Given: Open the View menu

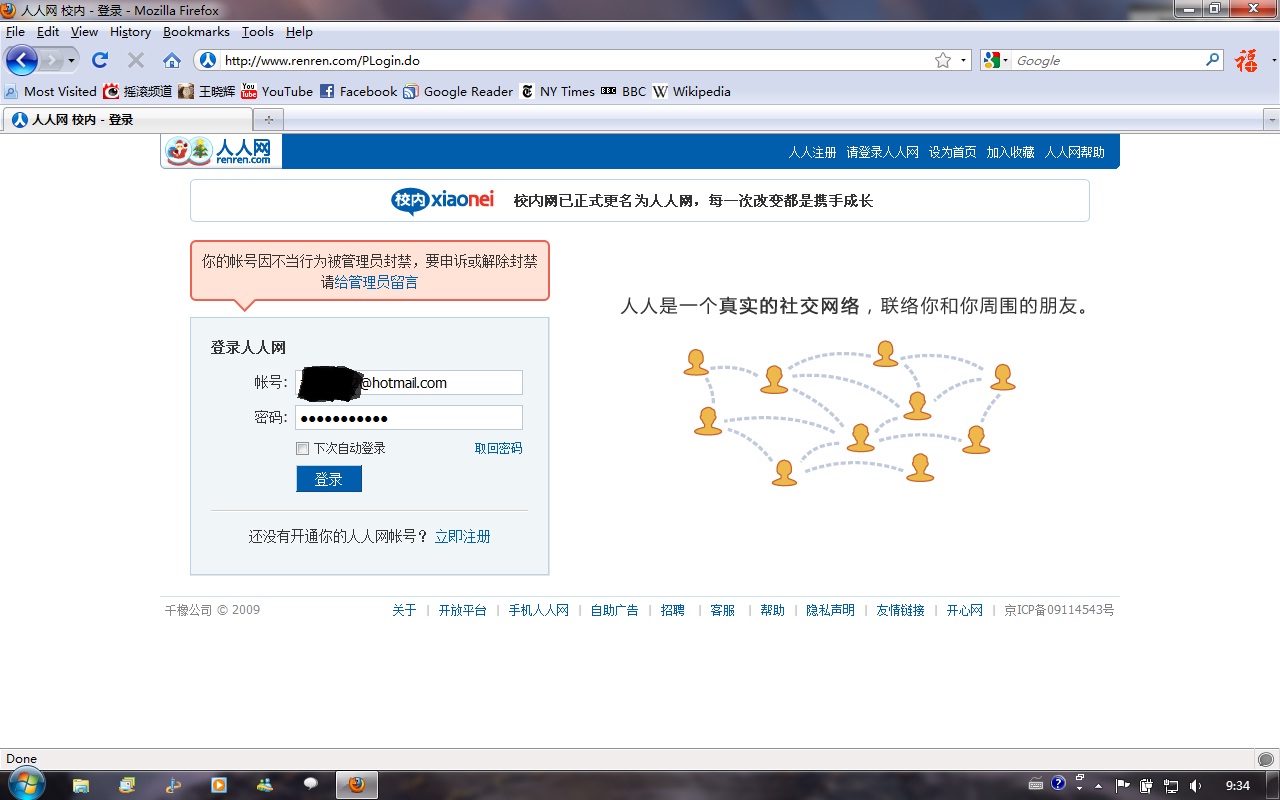Looking at the screenshot, I should (x=84, y=32).
